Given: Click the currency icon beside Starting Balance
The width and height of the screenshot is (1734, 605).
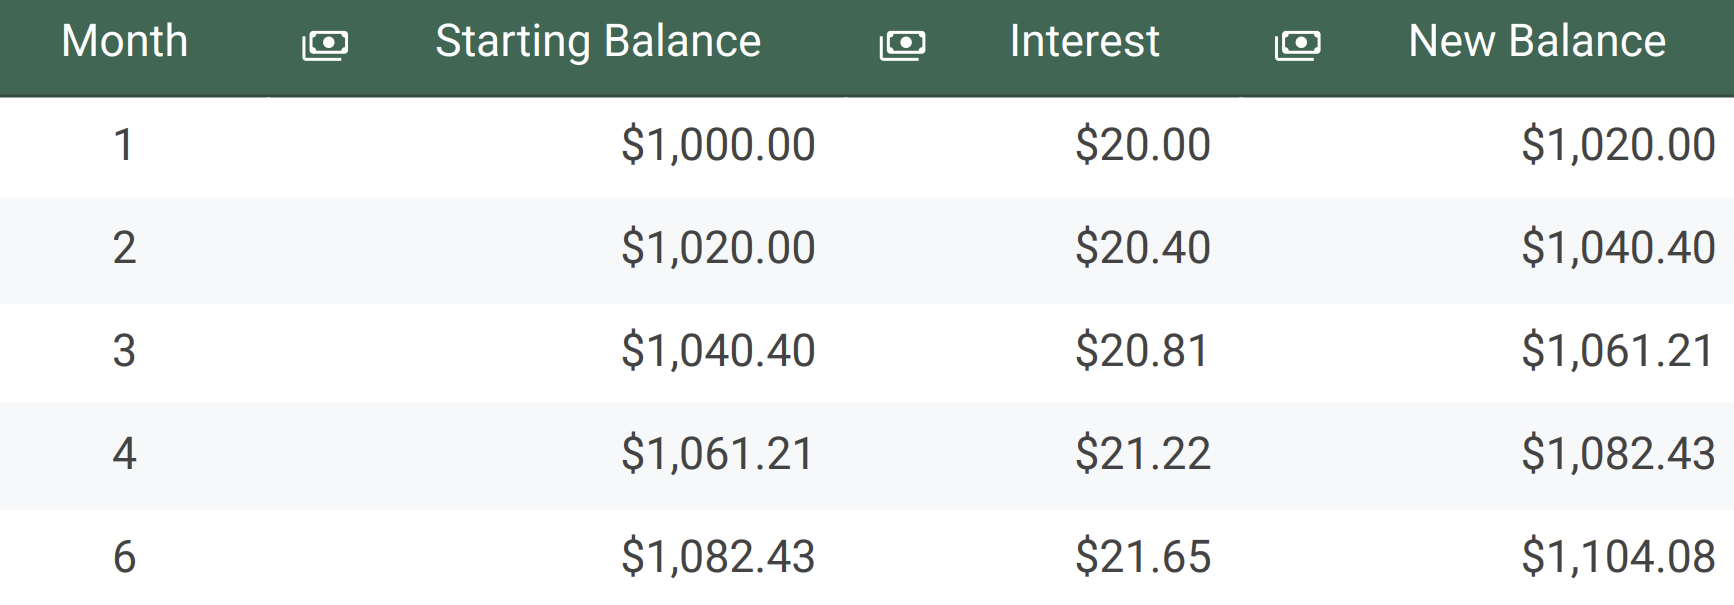Looking at the screenshot, I should click(x=325, y=45).
